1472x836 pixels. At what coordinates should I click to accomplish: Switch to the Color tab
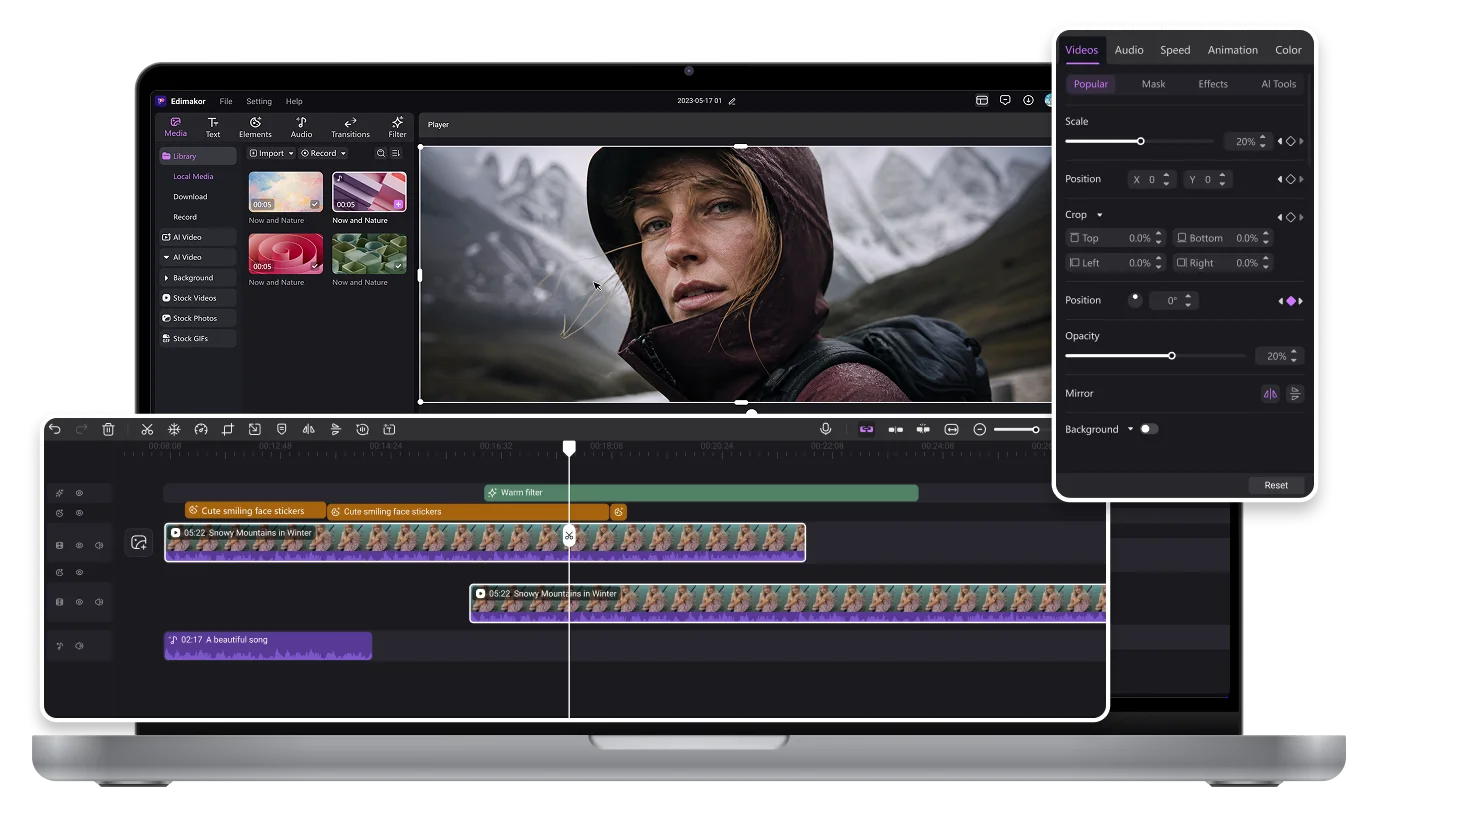tap(1288, 50)
